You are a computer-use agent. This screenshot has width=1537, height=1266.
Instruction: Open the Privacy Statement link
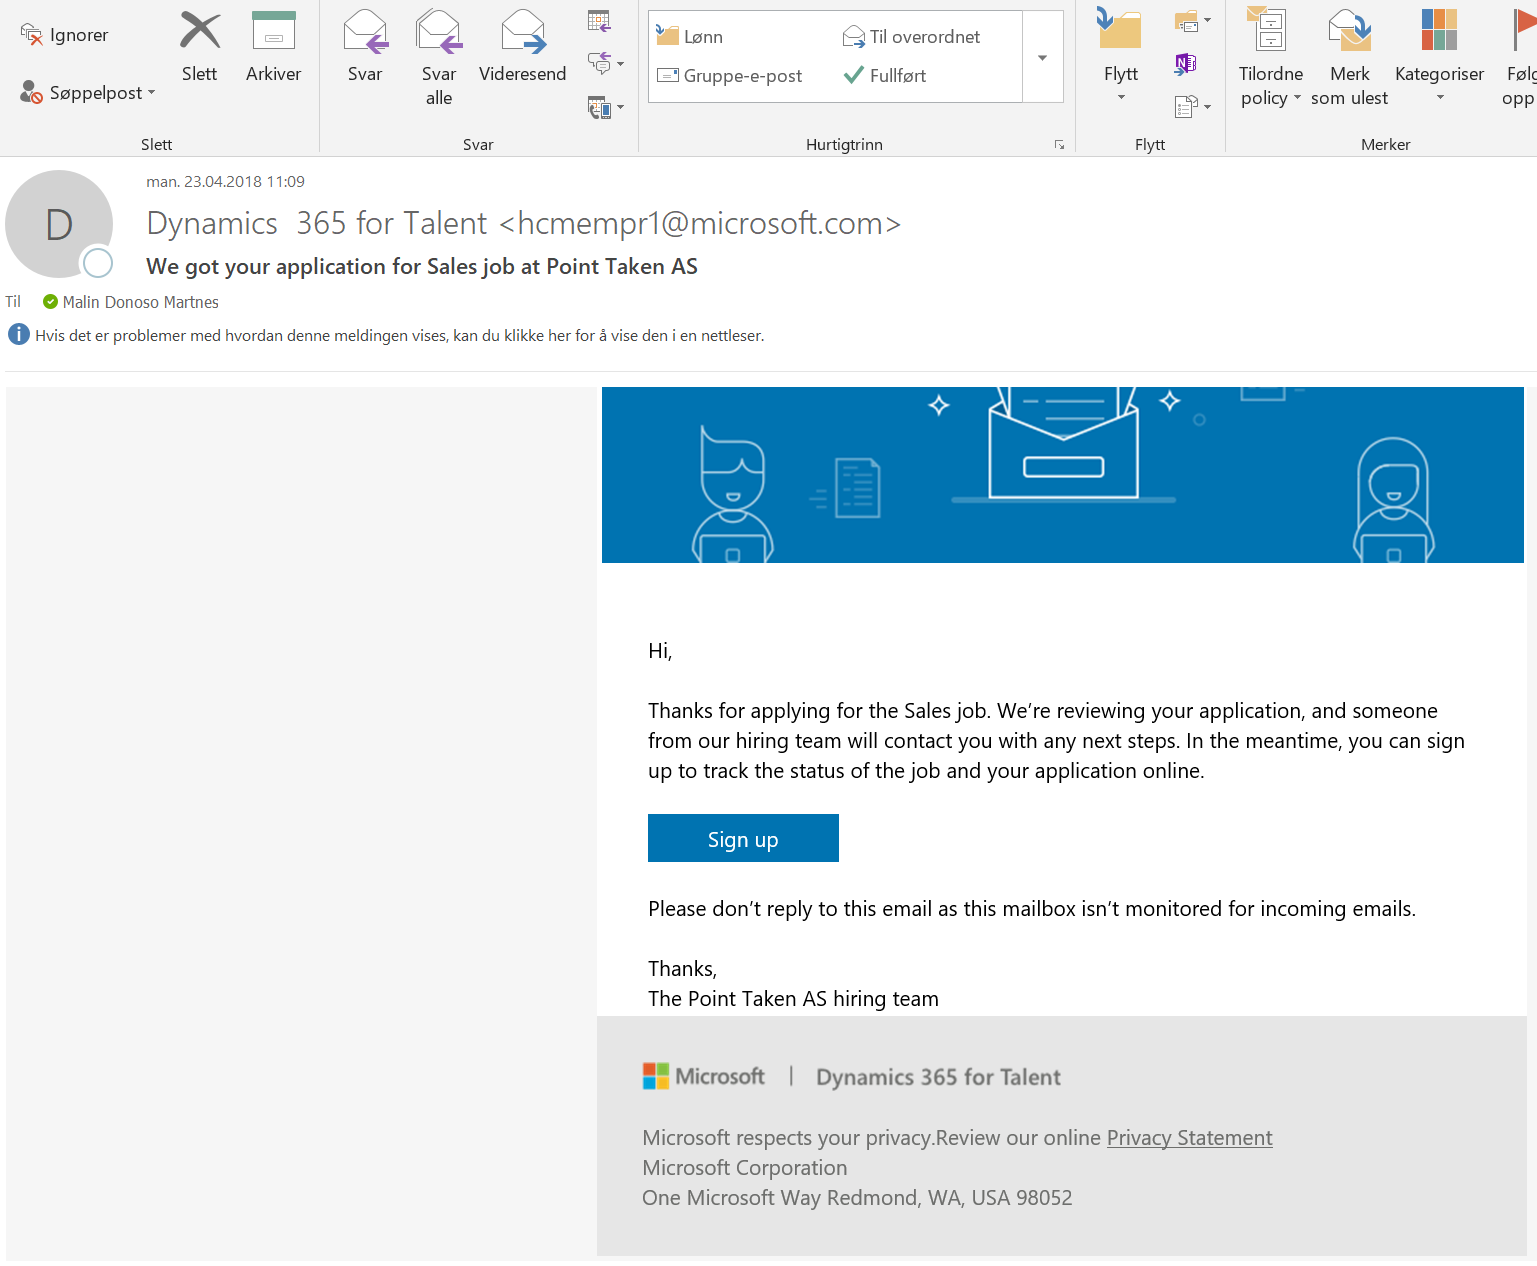pos(1189,1138)
